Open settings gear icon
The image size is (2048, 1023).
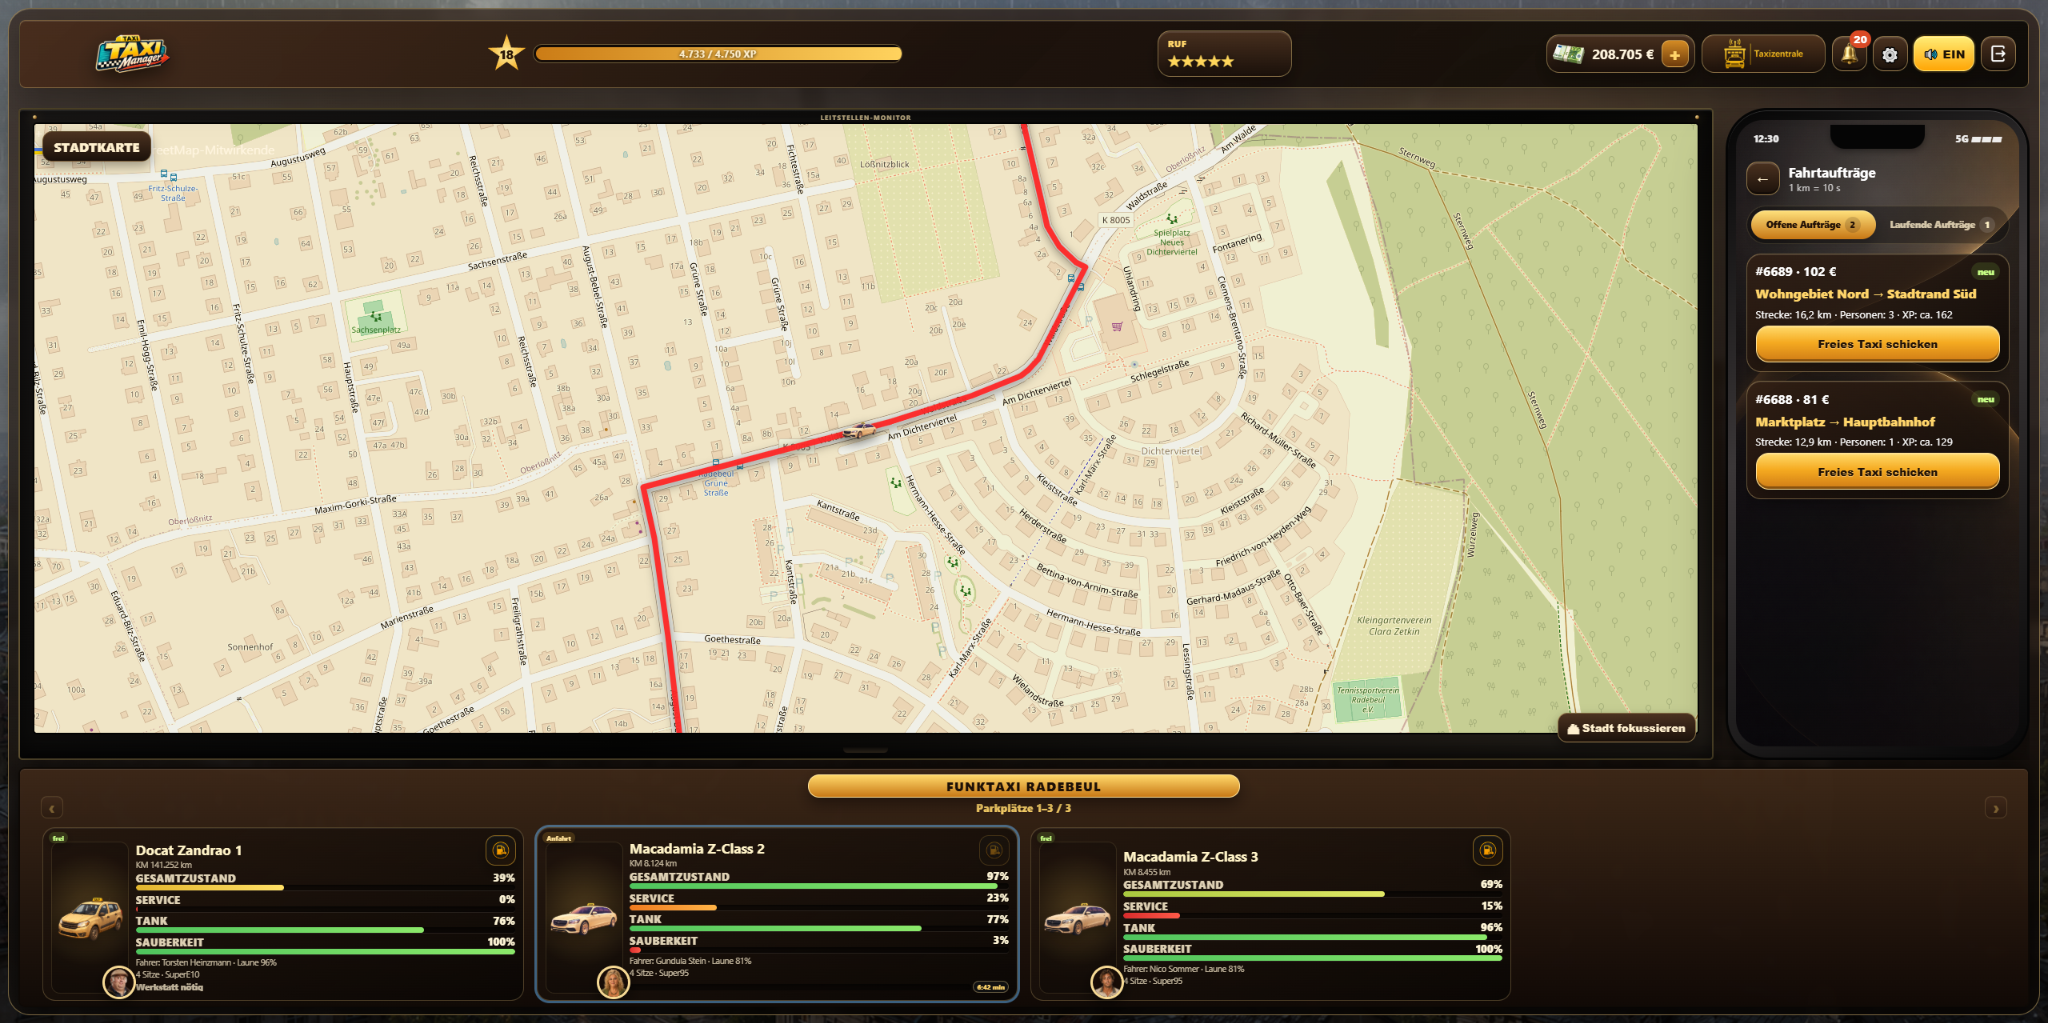(x=1889, y=55)
